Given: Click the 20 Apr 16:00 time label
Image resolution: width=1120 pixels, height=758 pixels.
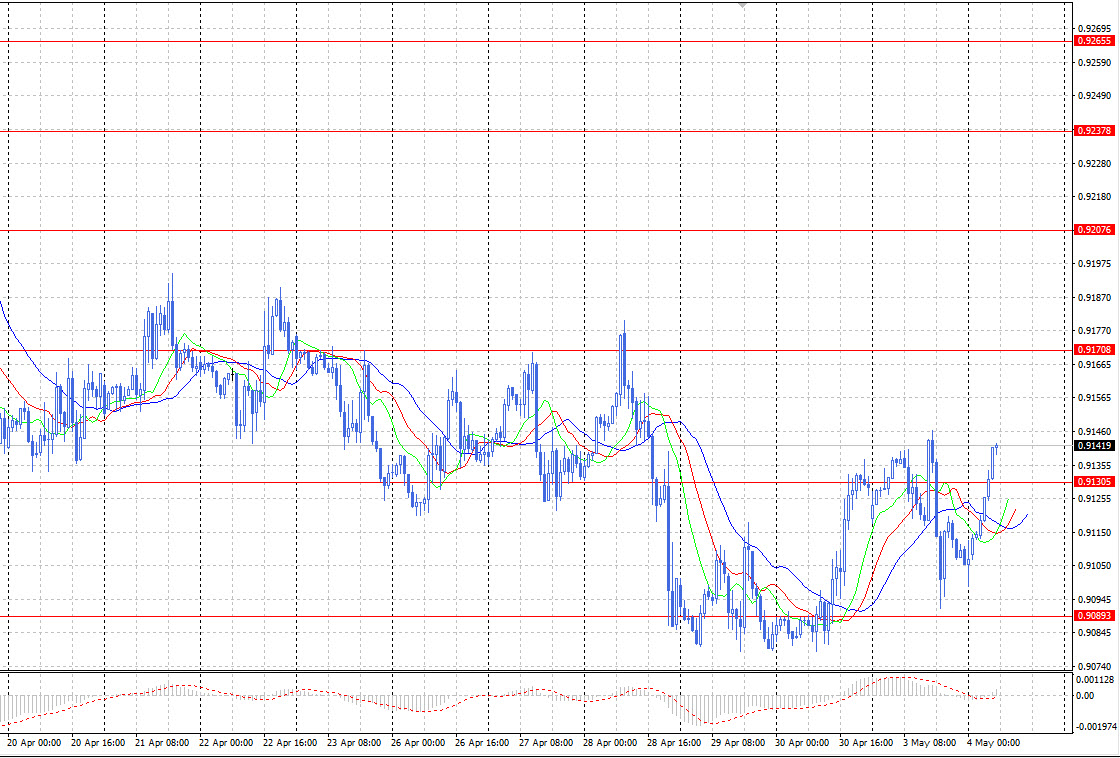Looking at the screenshot, I should tap(99, 743).
